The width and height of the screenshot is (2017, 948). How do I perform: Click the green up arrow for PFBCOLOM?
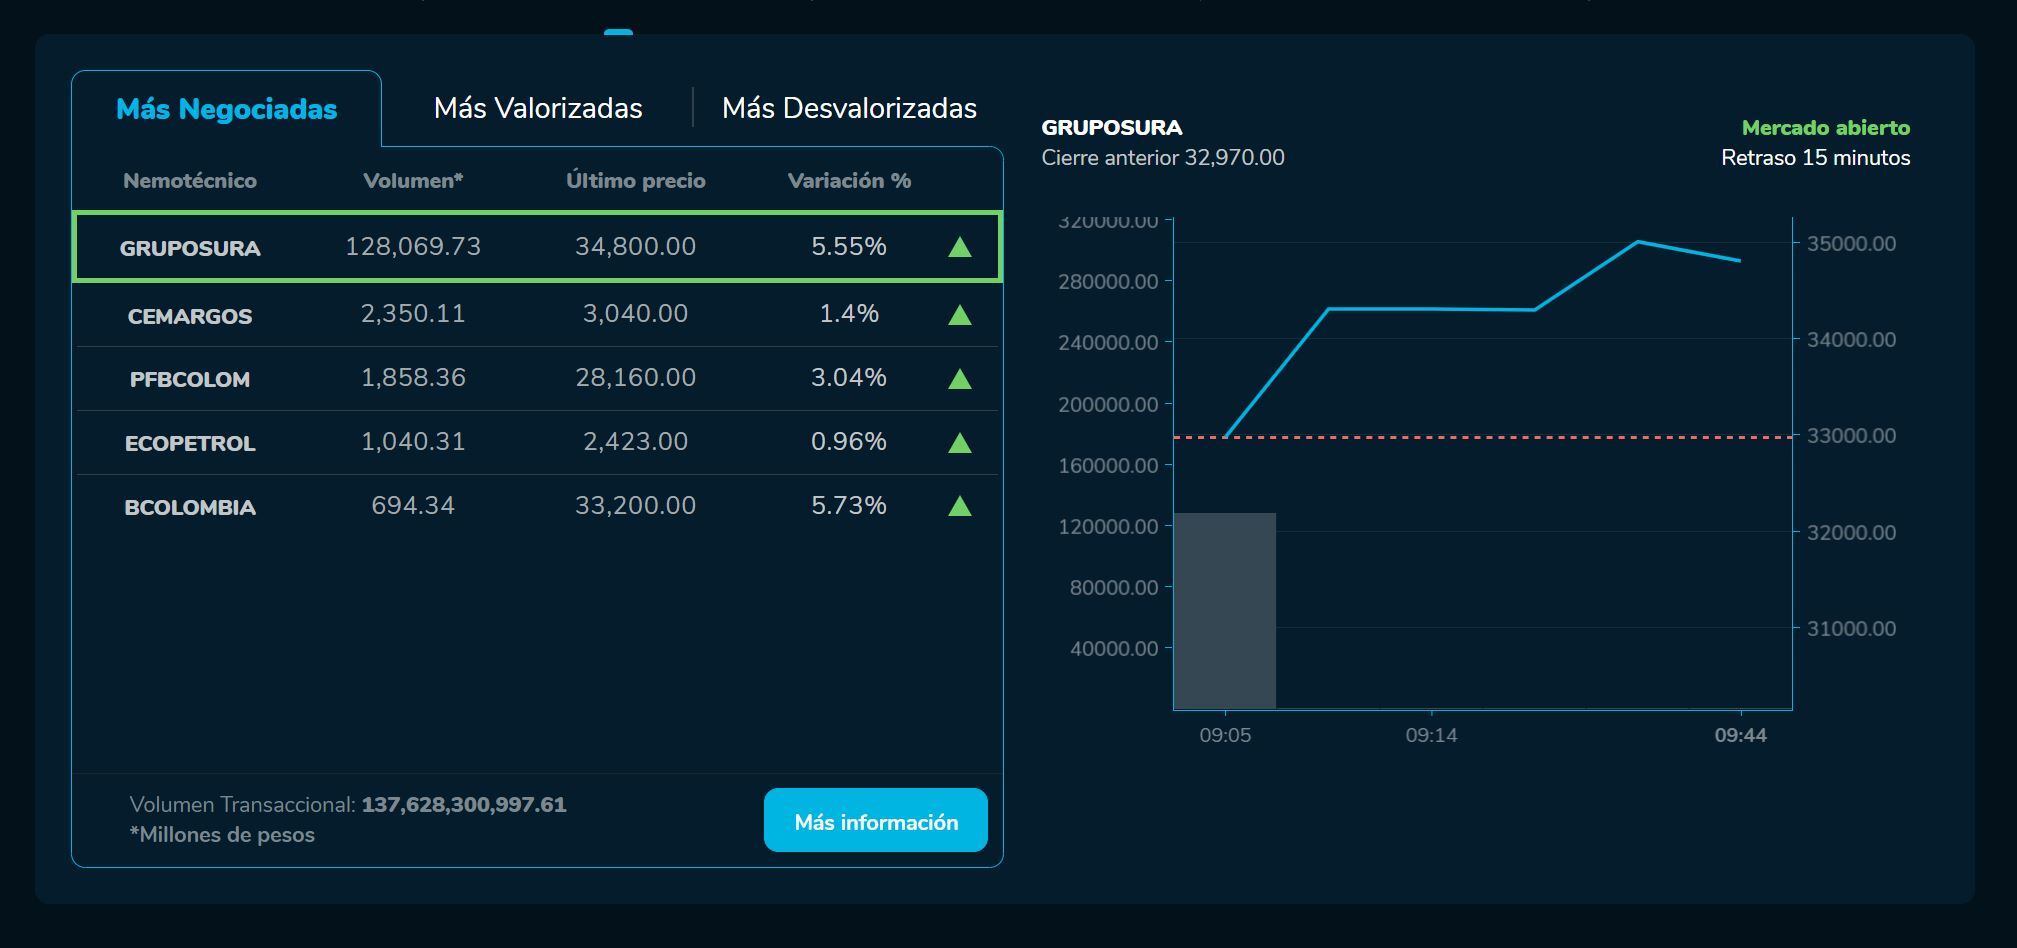click(x=959, y=379)
